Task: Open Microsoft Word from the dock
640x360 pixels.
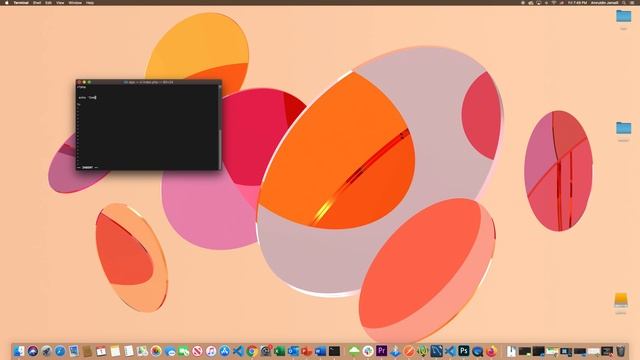Action: click(320, 351)
